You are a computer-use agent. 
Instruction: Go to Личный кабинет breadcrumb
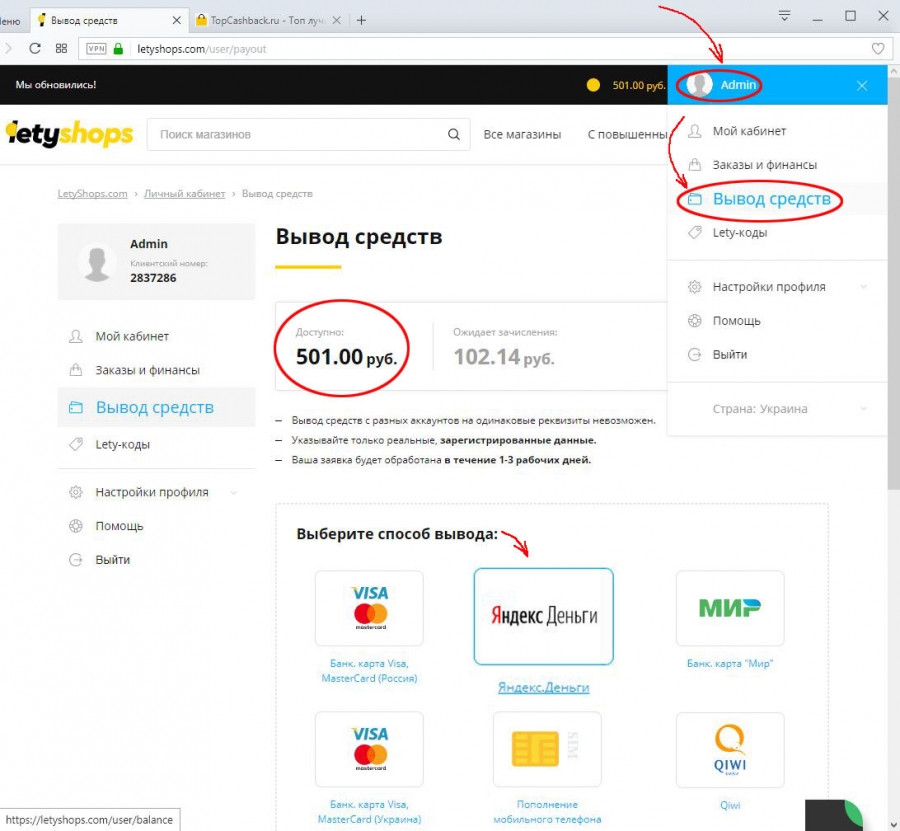coord(184,194)
